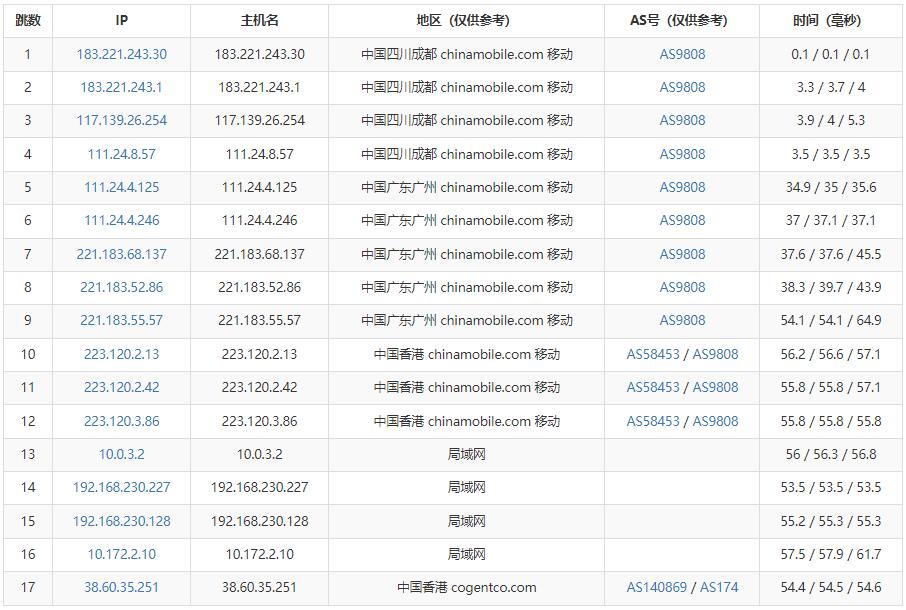Screen dimensions: 906x610
Task: Open IP link 221.183.55.57
Action: click(121, 320)
